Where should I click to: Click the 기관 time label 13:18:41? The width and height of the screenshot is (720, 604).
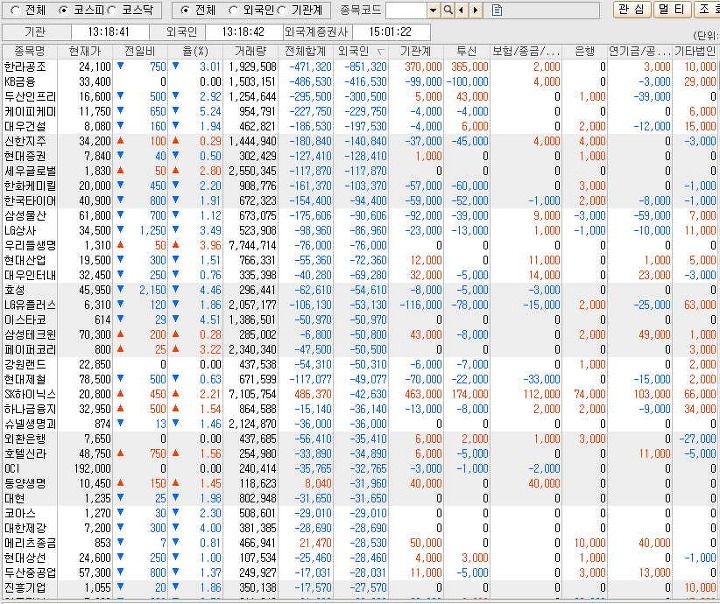109,32
